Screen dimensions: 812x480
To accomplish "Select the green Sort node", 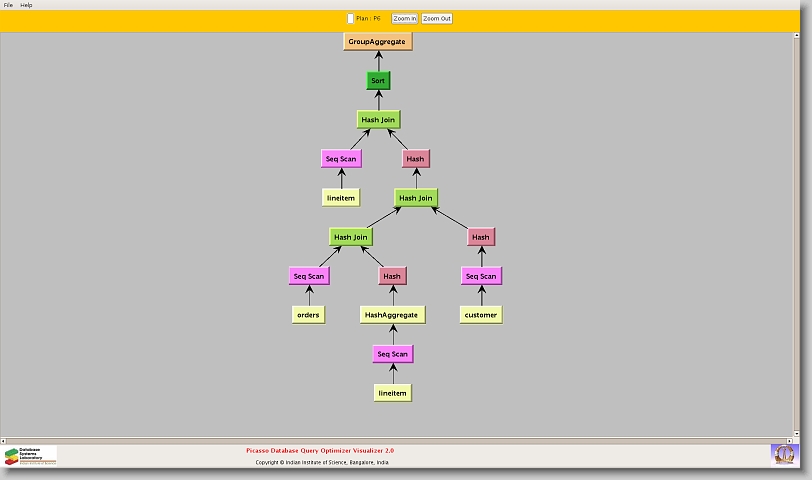I will coord(378,81).
